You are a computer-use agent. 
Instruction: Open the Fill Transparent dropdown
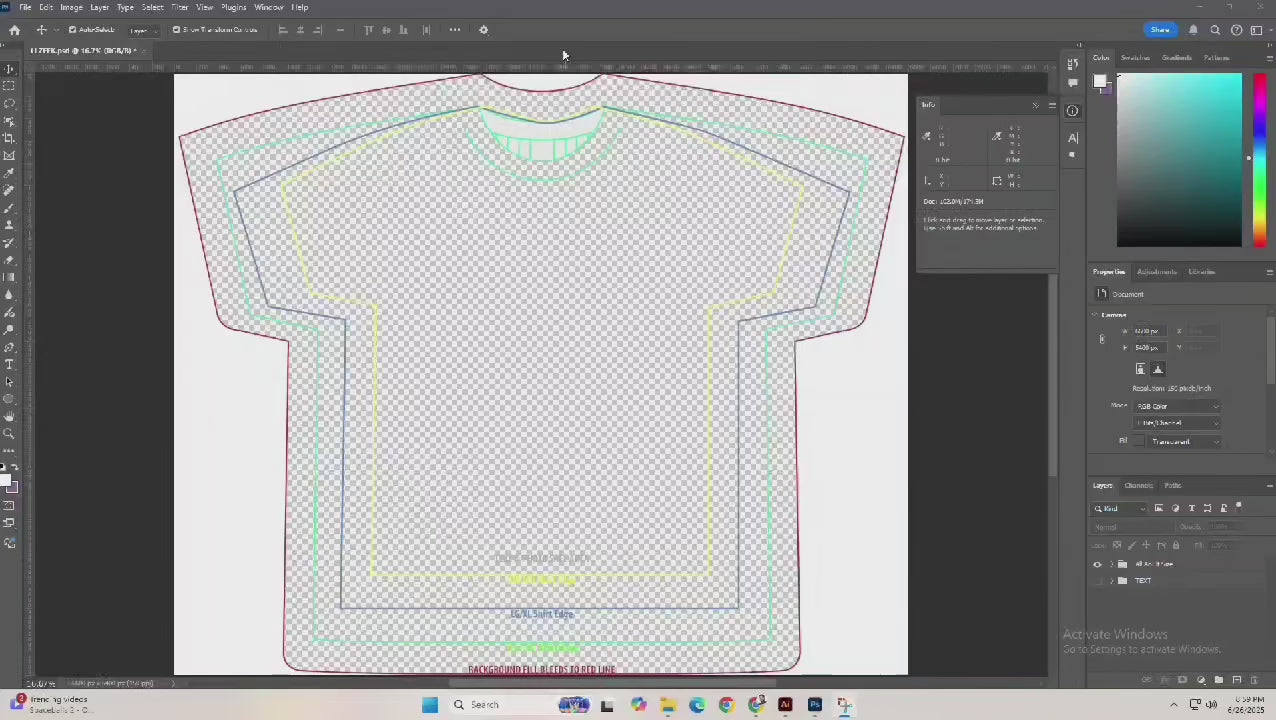click(x=1184, y=441)
